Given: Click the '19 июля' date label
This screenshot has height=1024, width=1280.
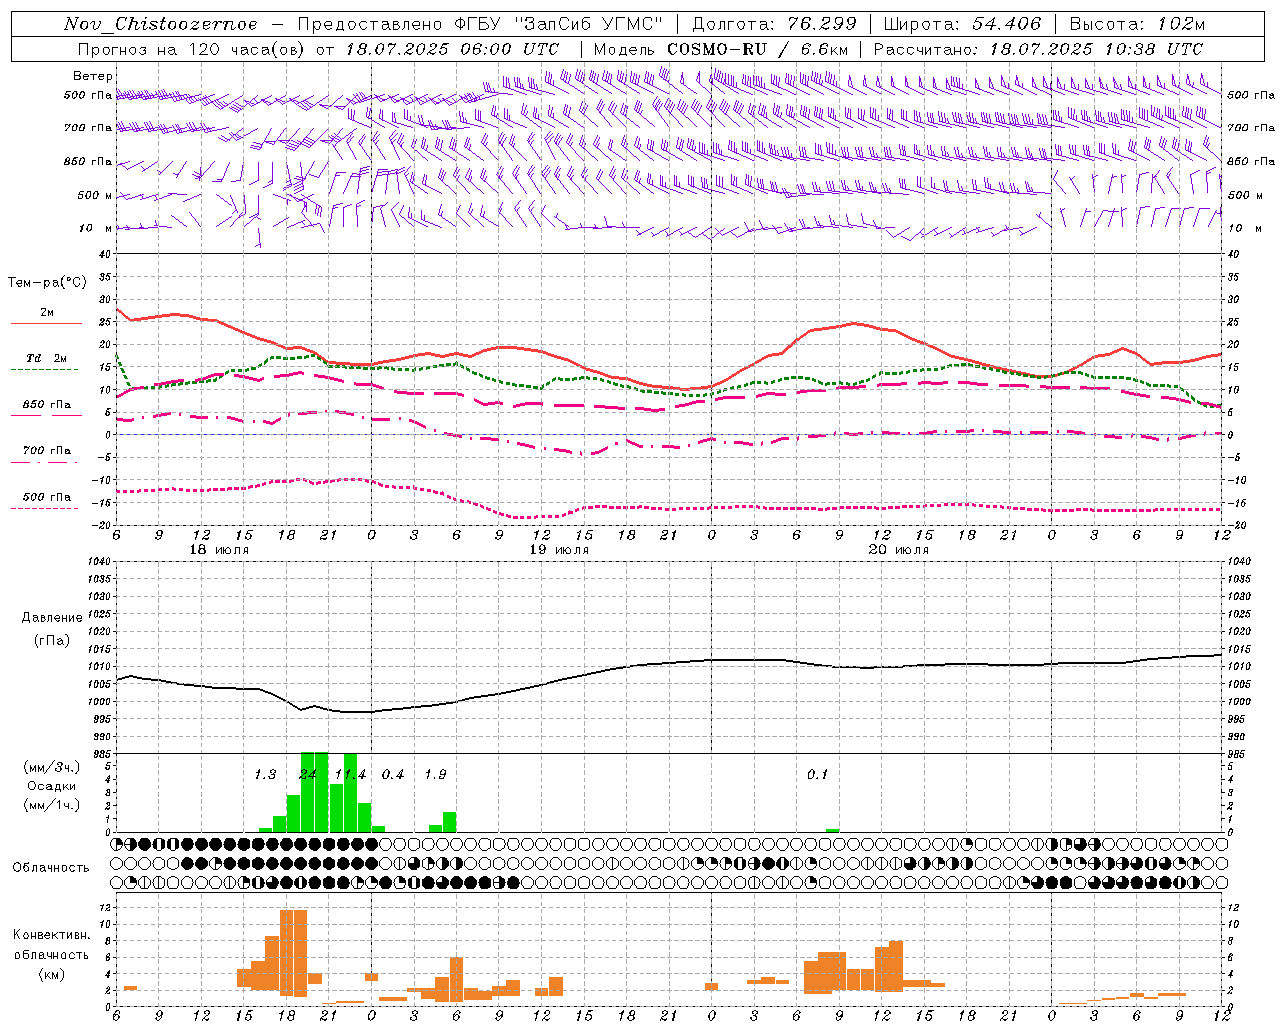Looking at the screenshot, I should [559, 550].
